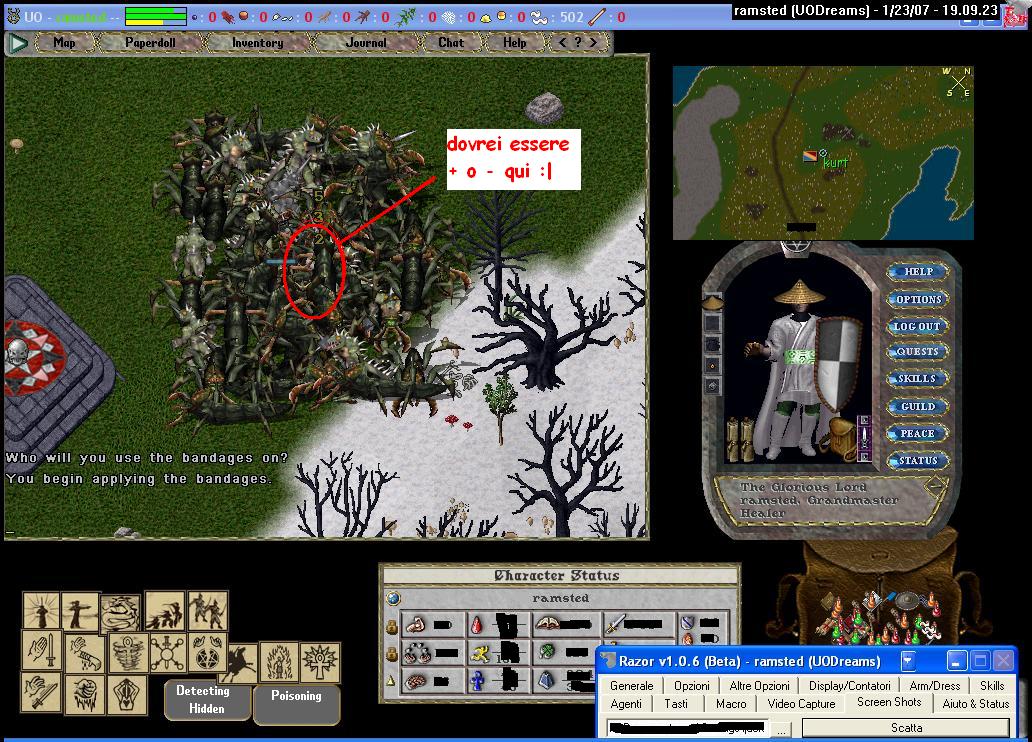Toggle PEACE mode on the paperdoll
Screen dimensions: 1032x742
pyautogui.click(x=916, y=434)
